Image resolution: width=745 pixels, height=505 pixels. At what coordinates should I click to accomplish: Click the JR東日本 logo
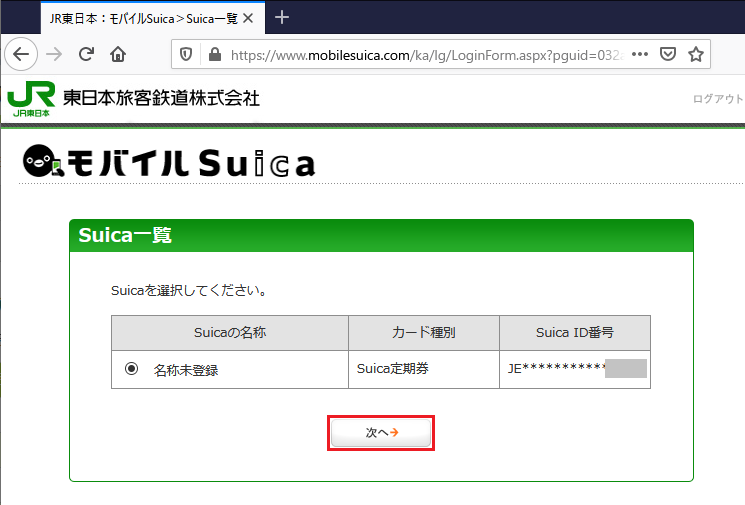point(31,100)
